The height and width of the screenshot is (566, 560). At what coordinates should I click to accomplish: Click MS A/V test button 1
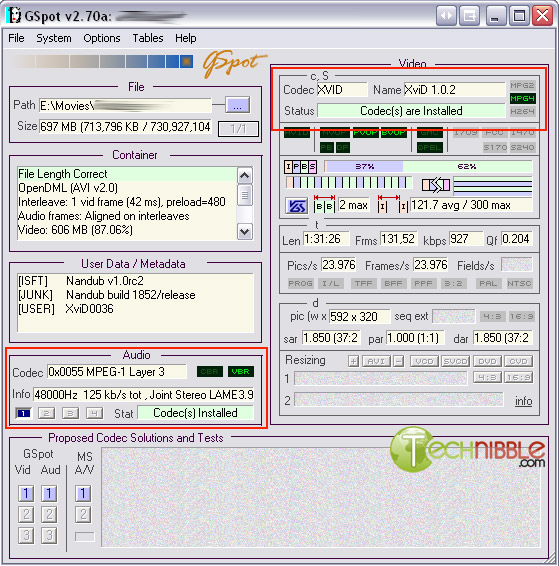(x=83, y=493)
